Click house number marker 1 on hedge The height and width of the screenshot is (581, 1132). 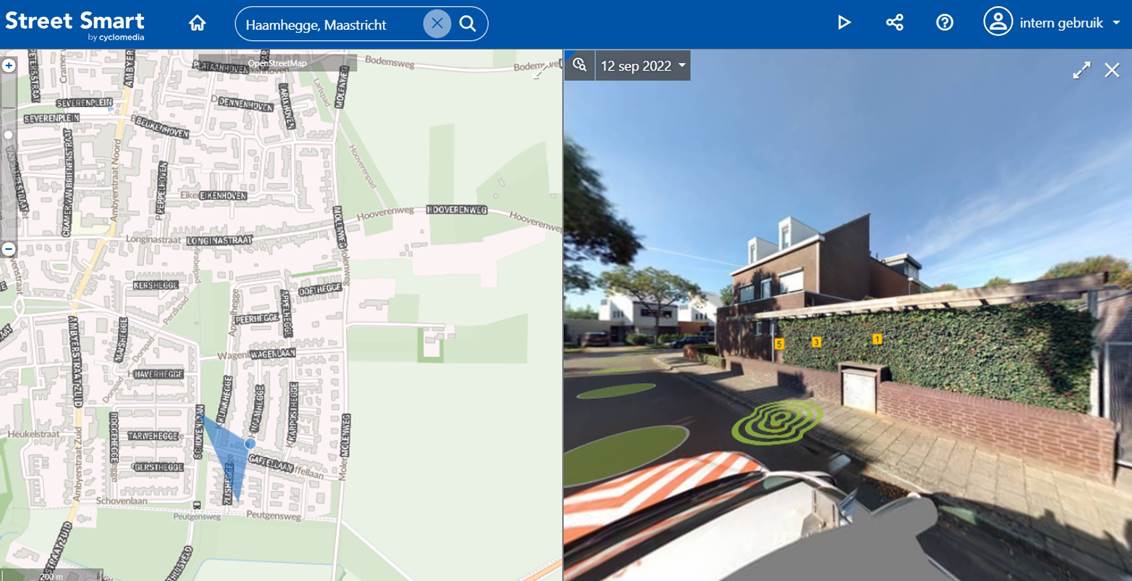coord(877,339)
